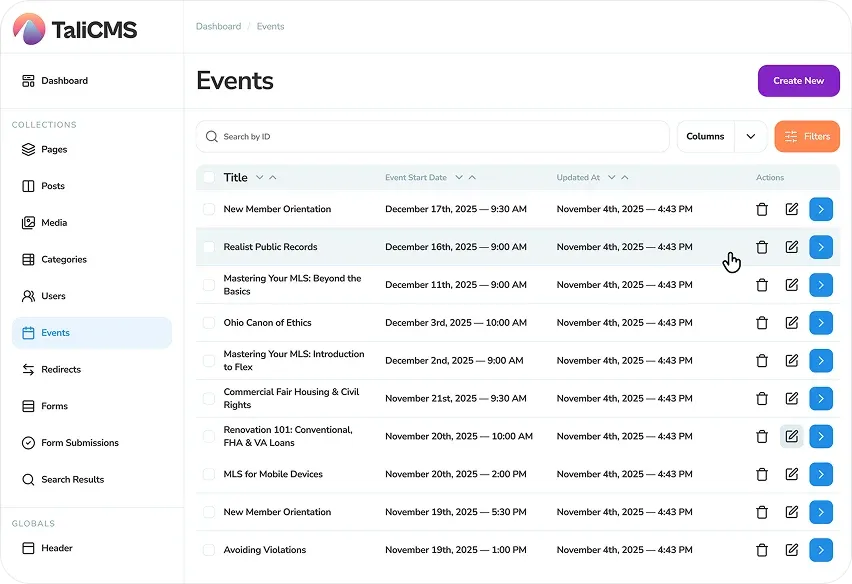The image size is (852, 584).
Task: Sort Title ascending with up chevron
Action: click(x=273, y=177)
